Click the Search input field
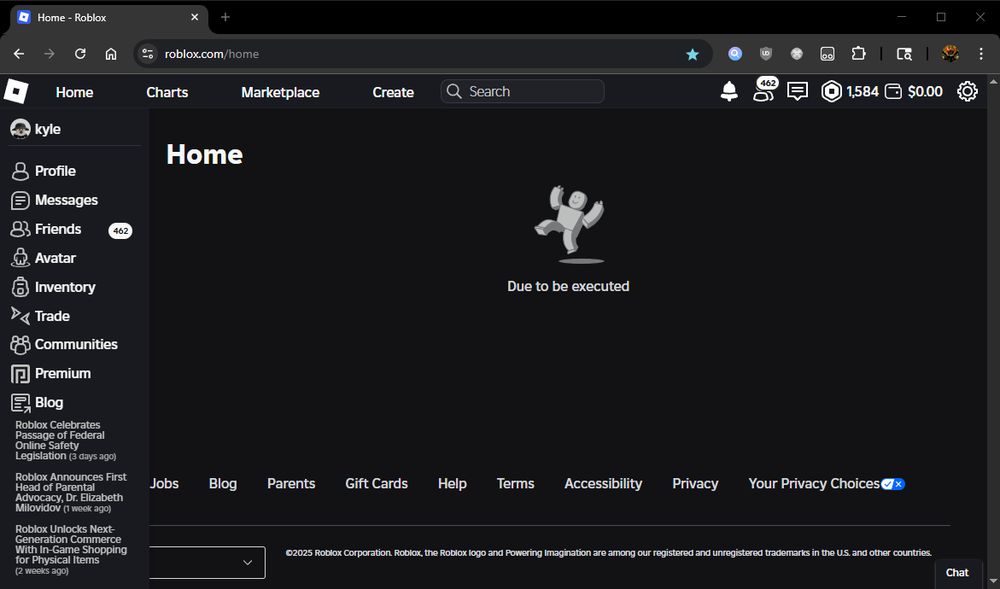Screen dimensions: 1000x589 pyautogui.click(x=522, y=91)
